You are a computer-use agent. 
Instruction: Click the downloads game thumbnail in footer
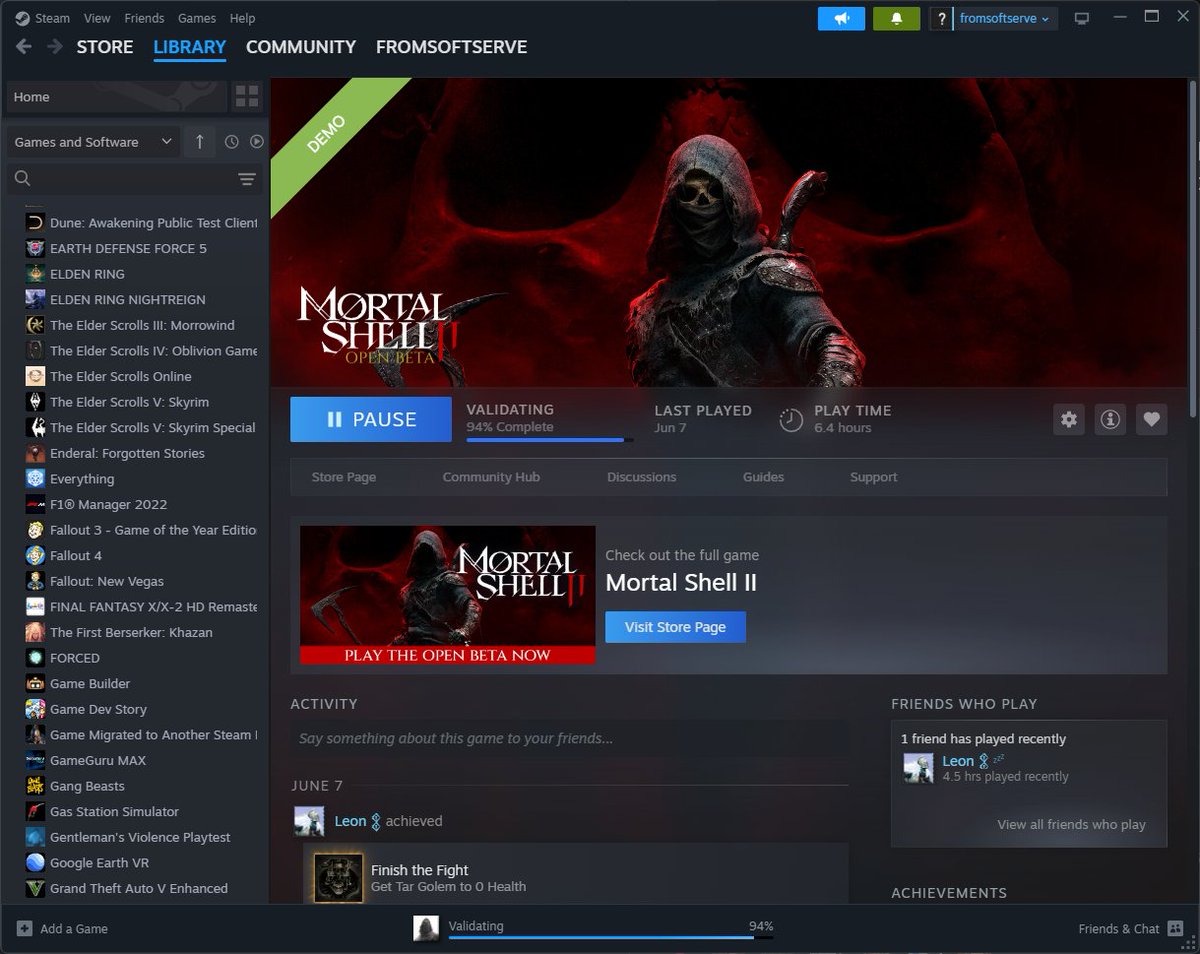[x=426, y=928]
